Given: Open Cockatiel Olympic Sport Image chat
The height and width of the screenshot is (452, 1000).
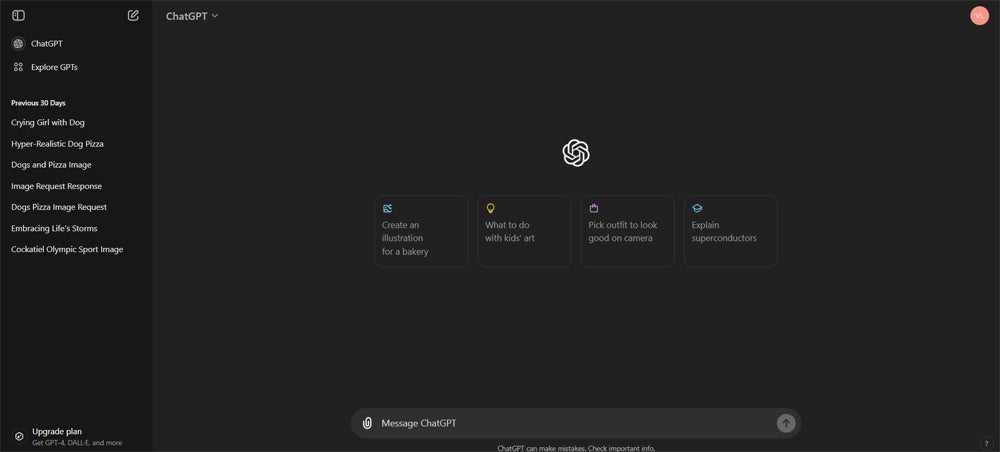Looking at the screenshot, I should pos(67,249).
